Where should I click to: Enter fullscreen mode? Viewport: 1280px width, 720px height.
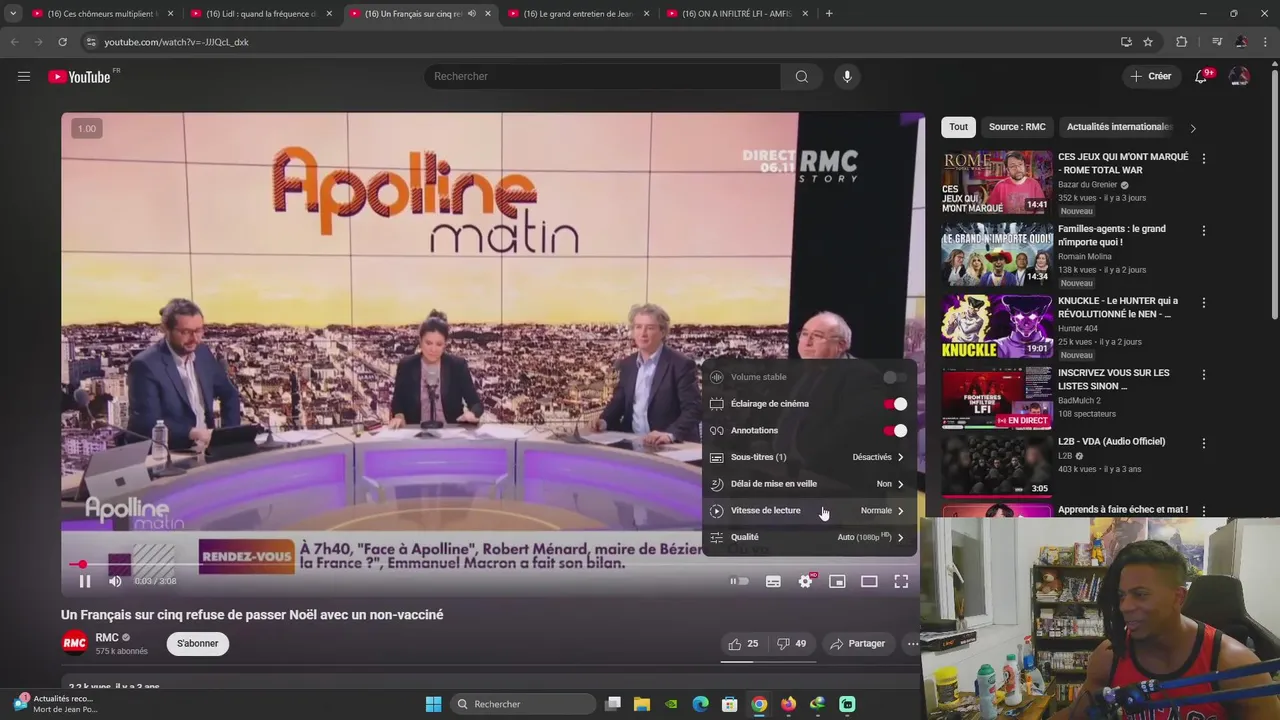coord(901,581)
